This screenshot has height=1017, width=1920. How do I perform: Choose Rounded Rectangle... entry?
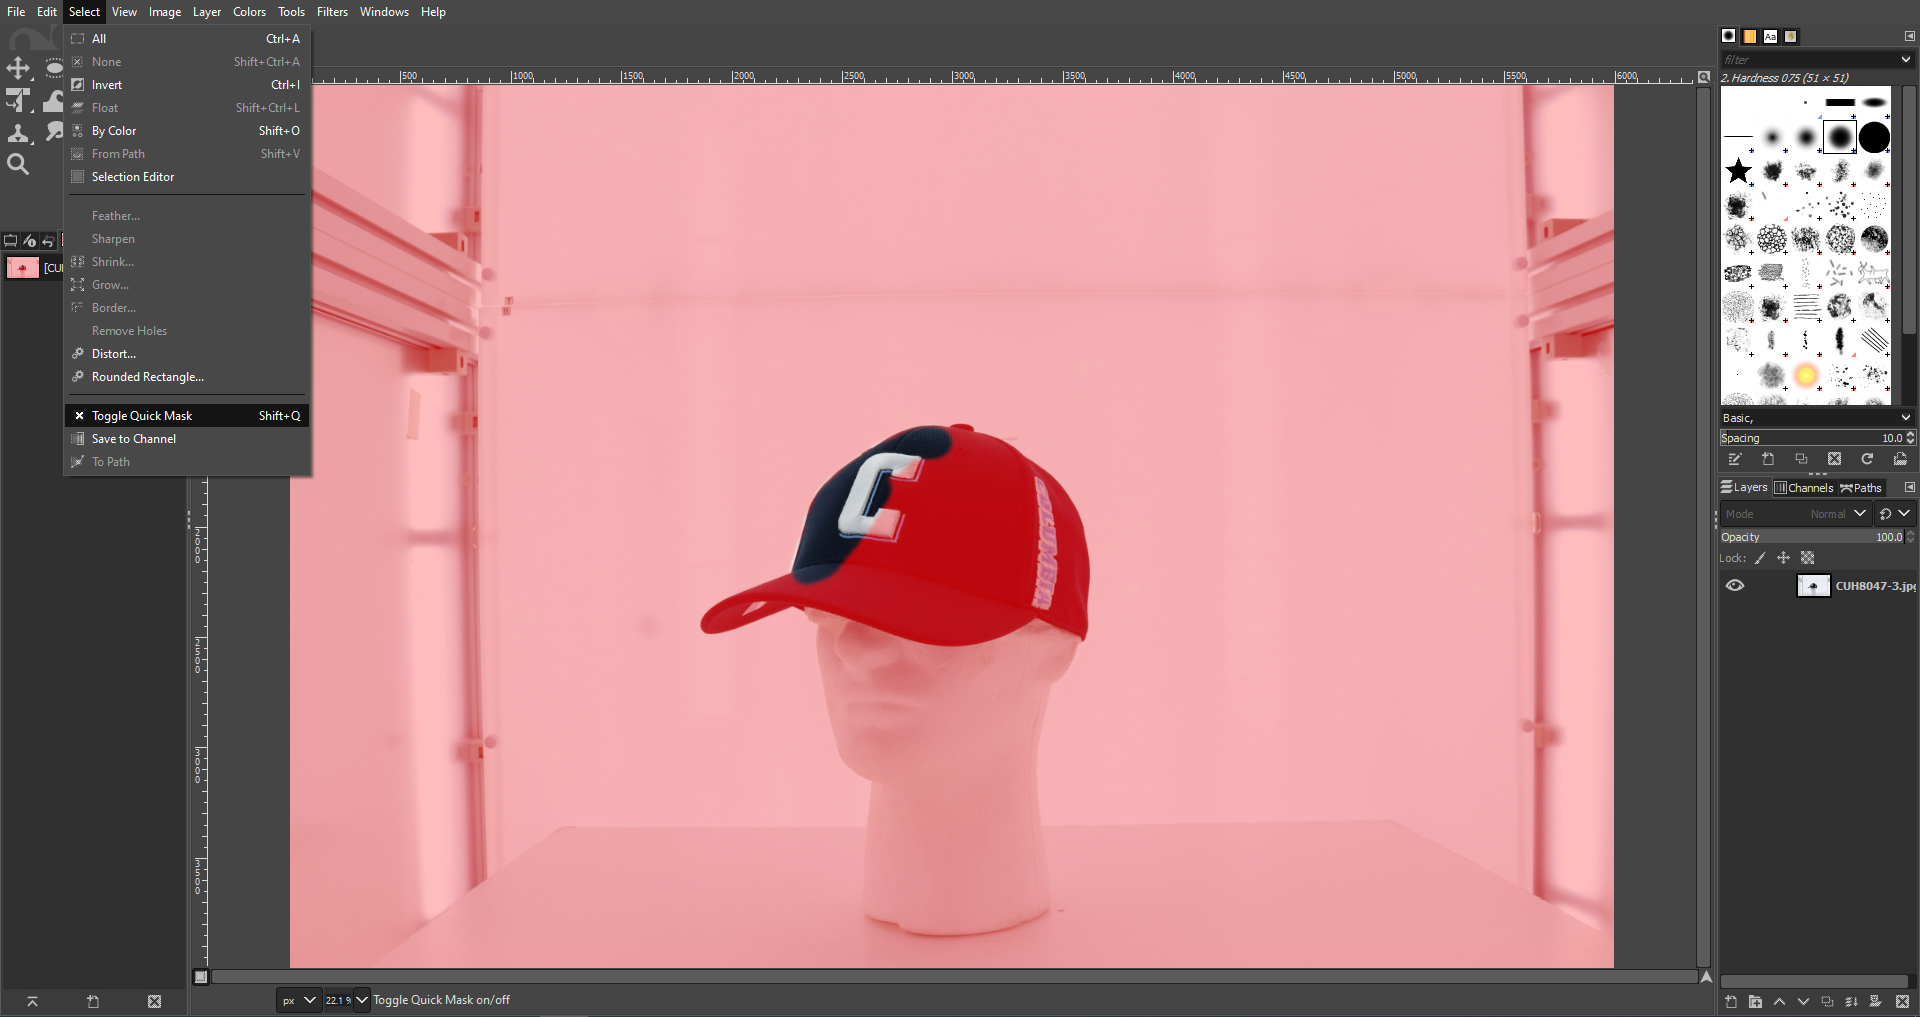[187, 377]
